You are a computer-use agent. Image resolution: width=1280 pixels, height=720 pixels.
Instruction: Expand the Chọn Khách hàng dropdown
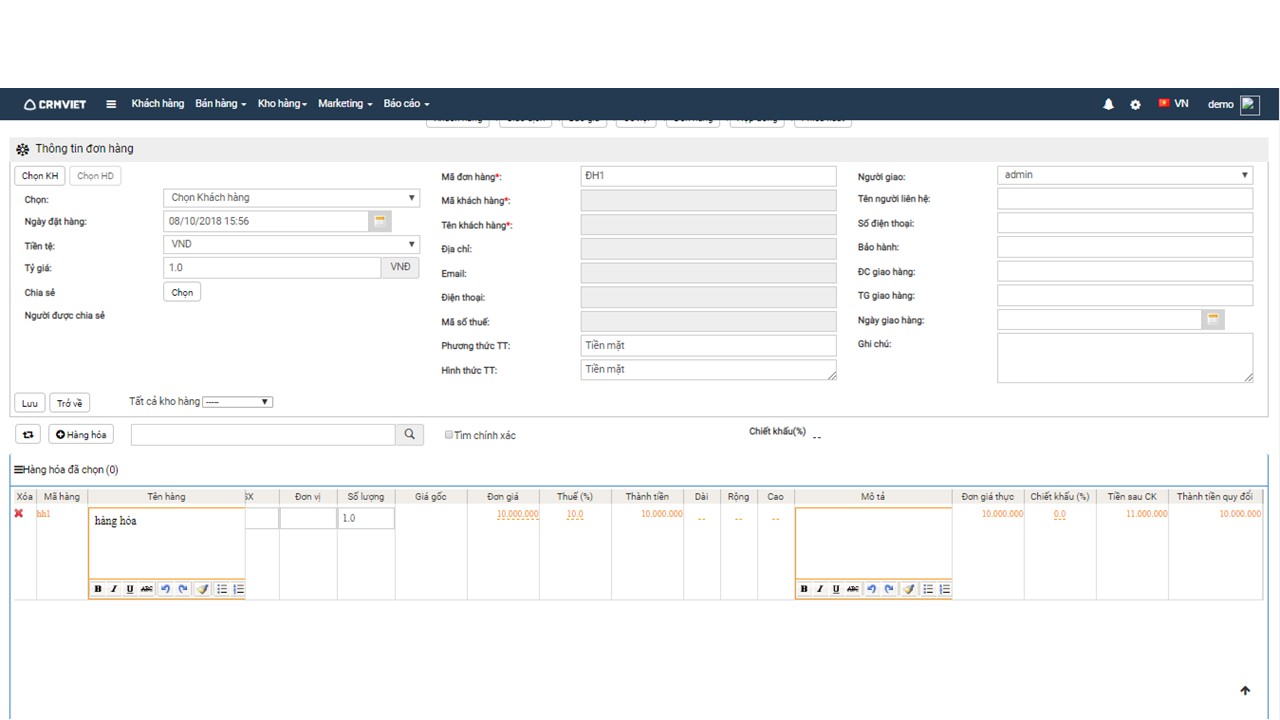click(291, 198)
